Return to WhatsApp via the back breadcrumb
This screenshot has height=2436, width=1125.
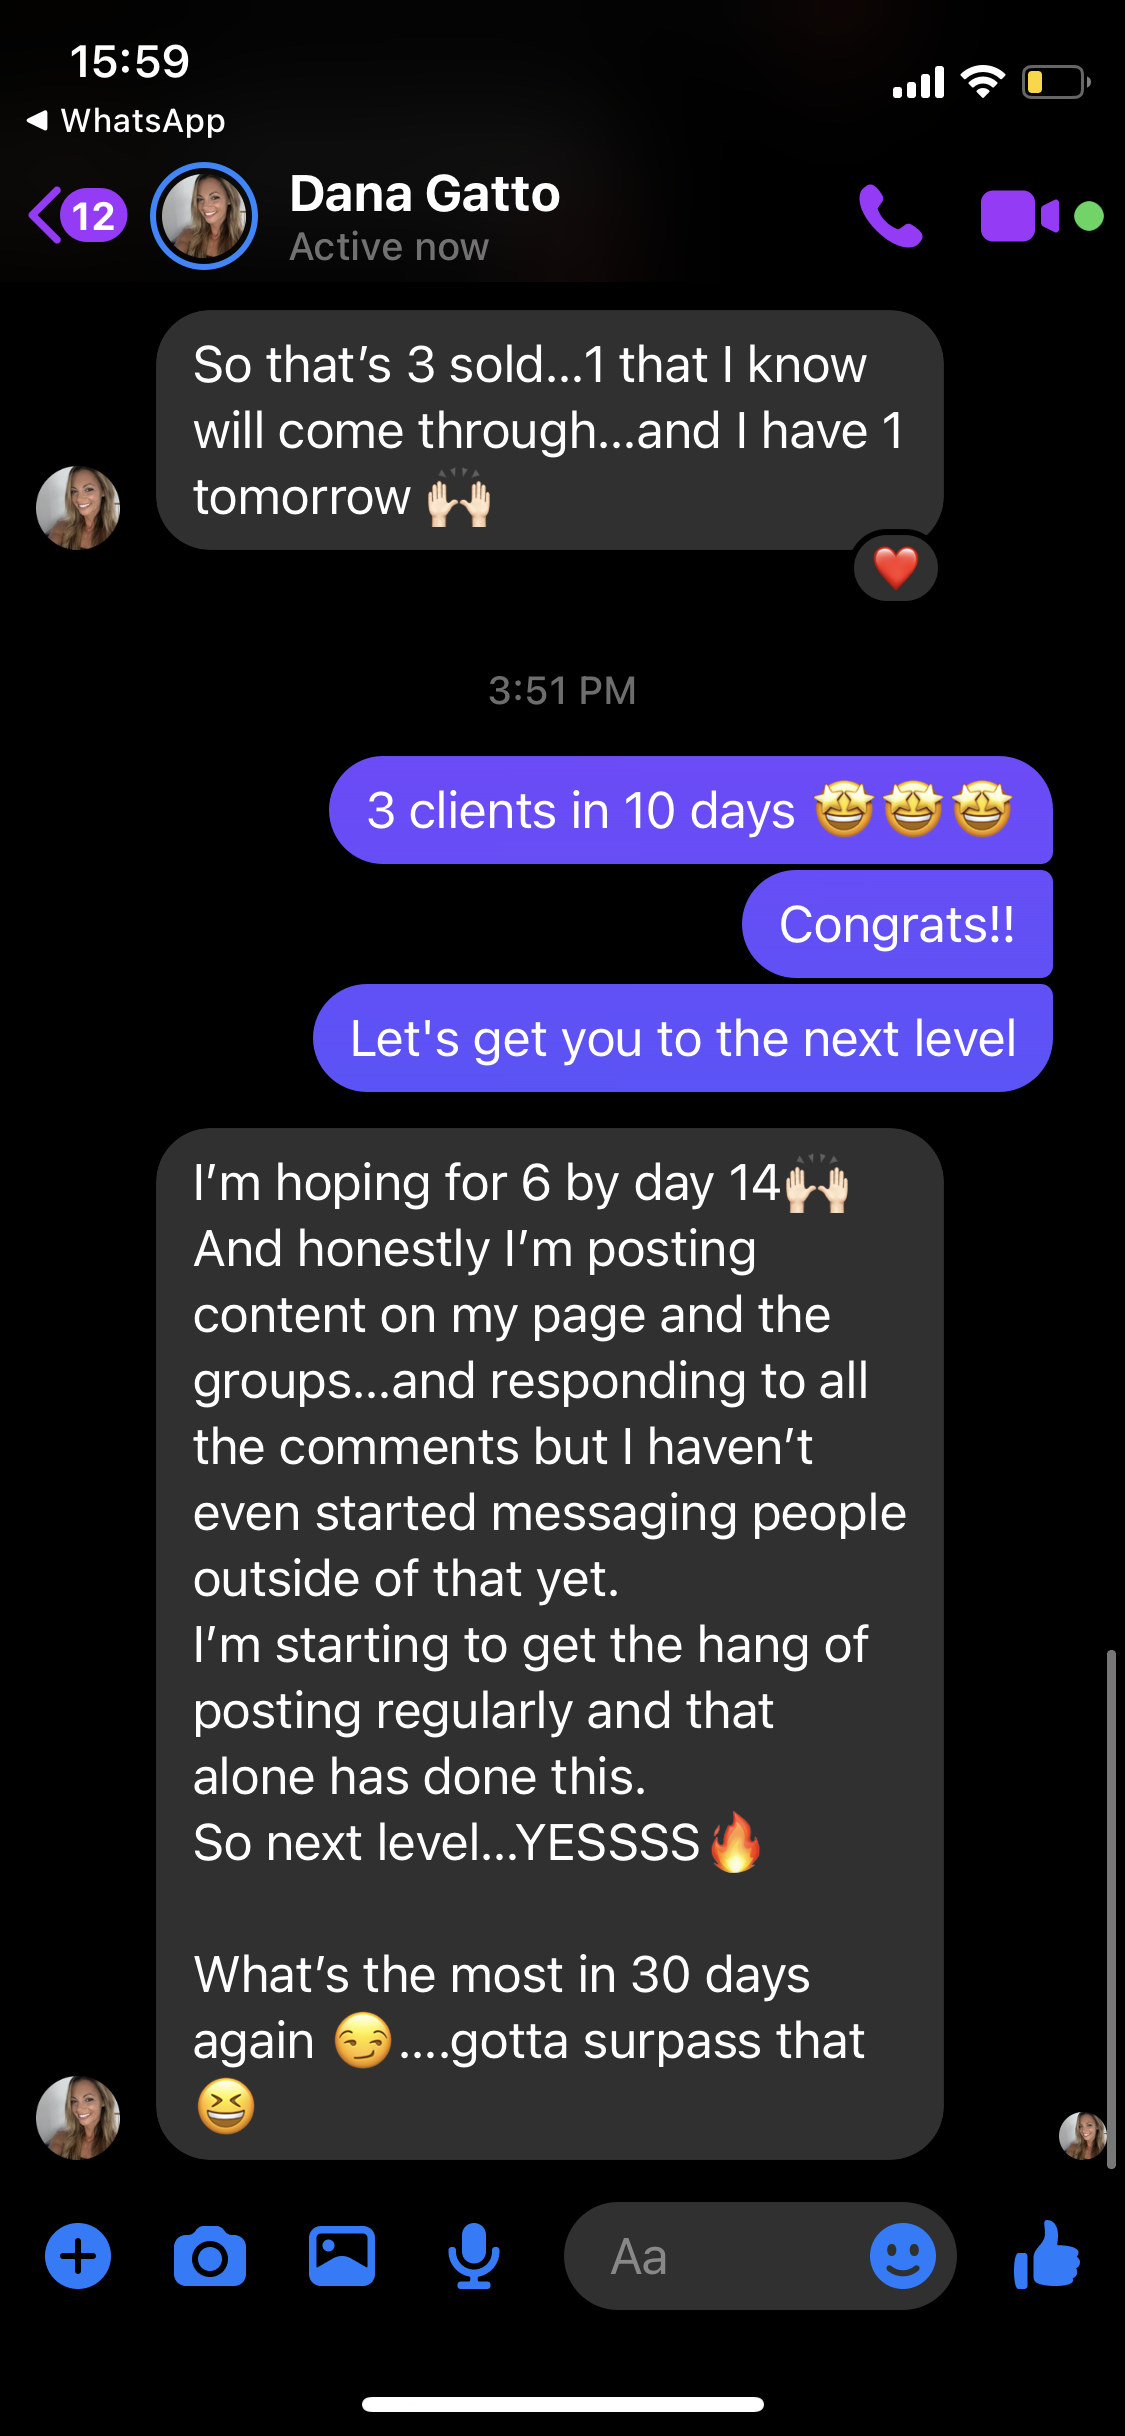(x=126, y=121)
